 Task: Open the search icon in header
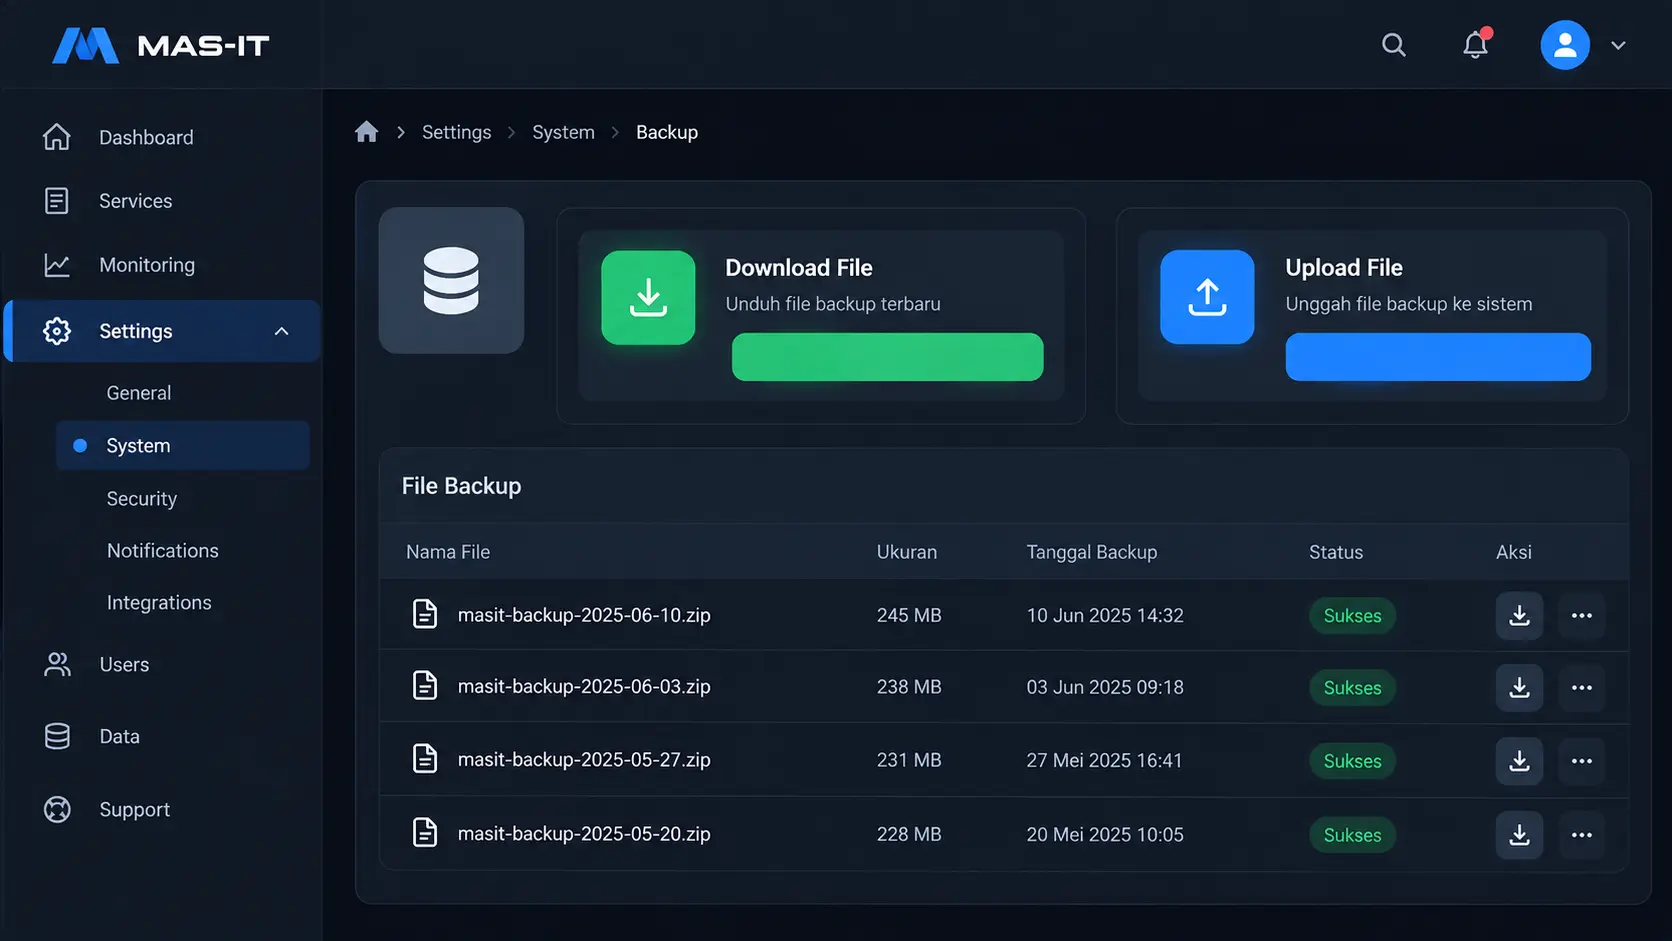(x=1393, y=45)
